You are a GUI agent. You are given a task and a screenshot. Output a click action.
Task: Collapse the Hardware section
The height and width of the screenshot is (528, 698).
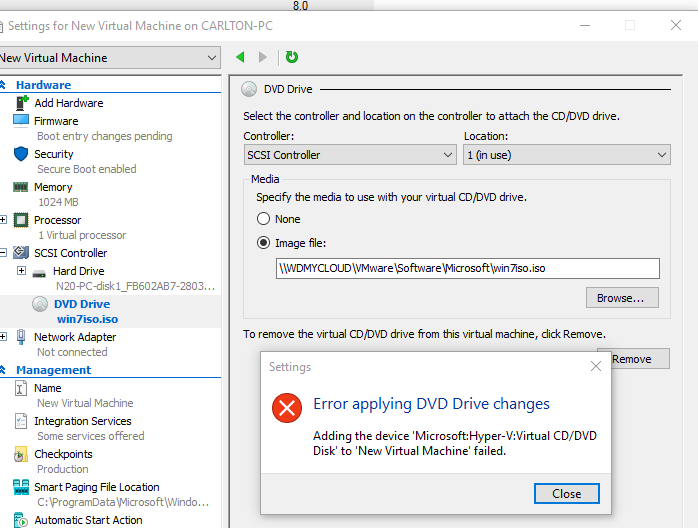click(x=3, y=85)
